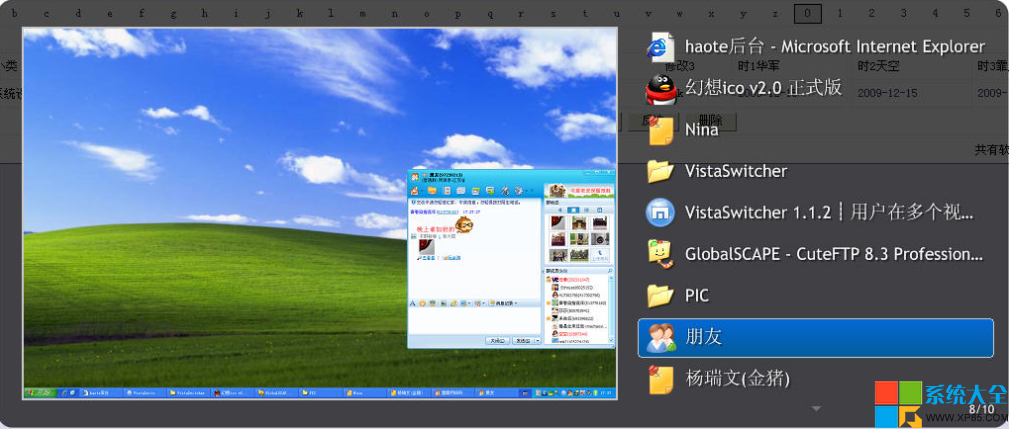The width and height of the screenshot is (1011, 430).
Task: Click the two-people icon beside 朋友
Action: pos(660,337)
